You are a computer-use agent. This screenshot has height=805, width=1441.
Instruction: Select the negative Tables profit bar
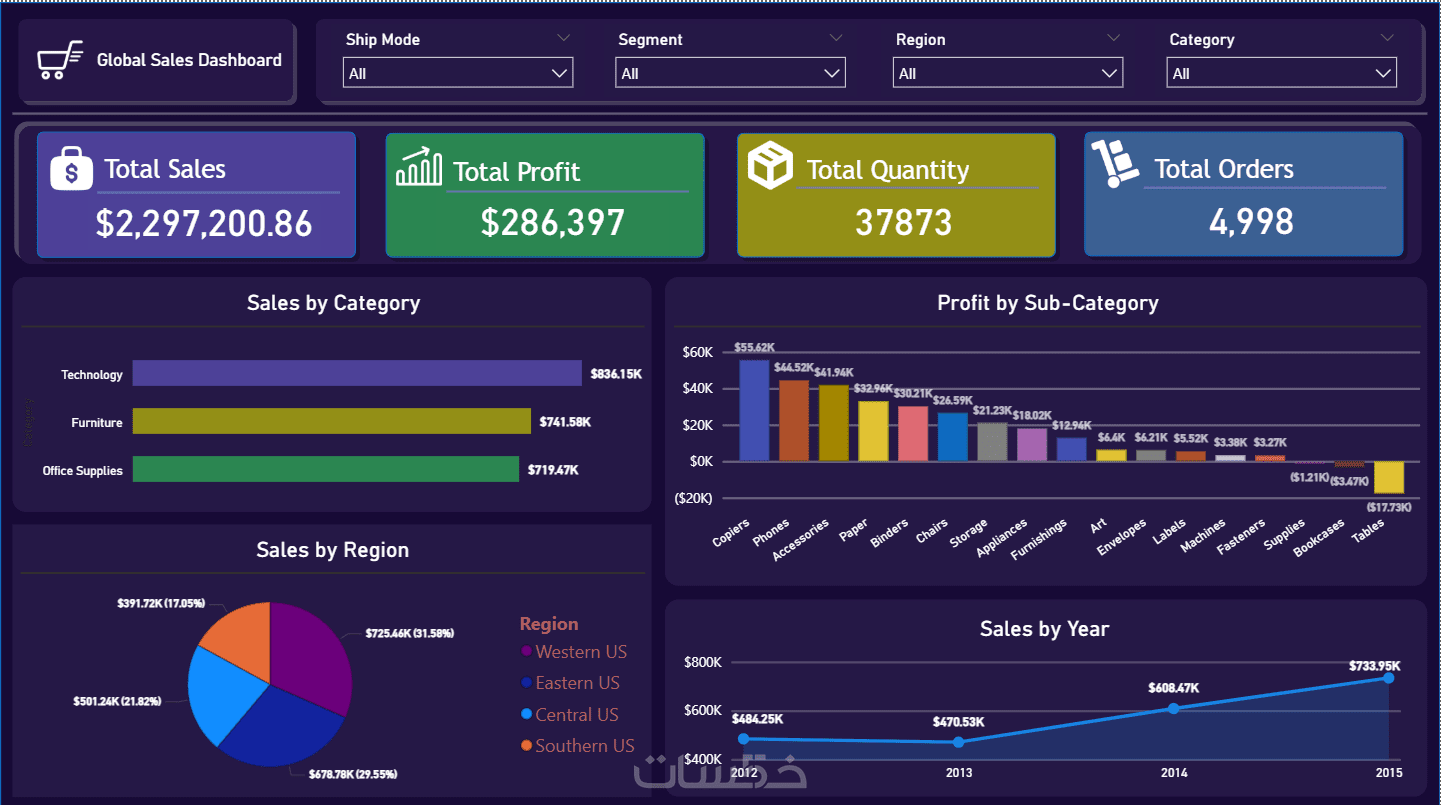click(x=1389, y=477)
